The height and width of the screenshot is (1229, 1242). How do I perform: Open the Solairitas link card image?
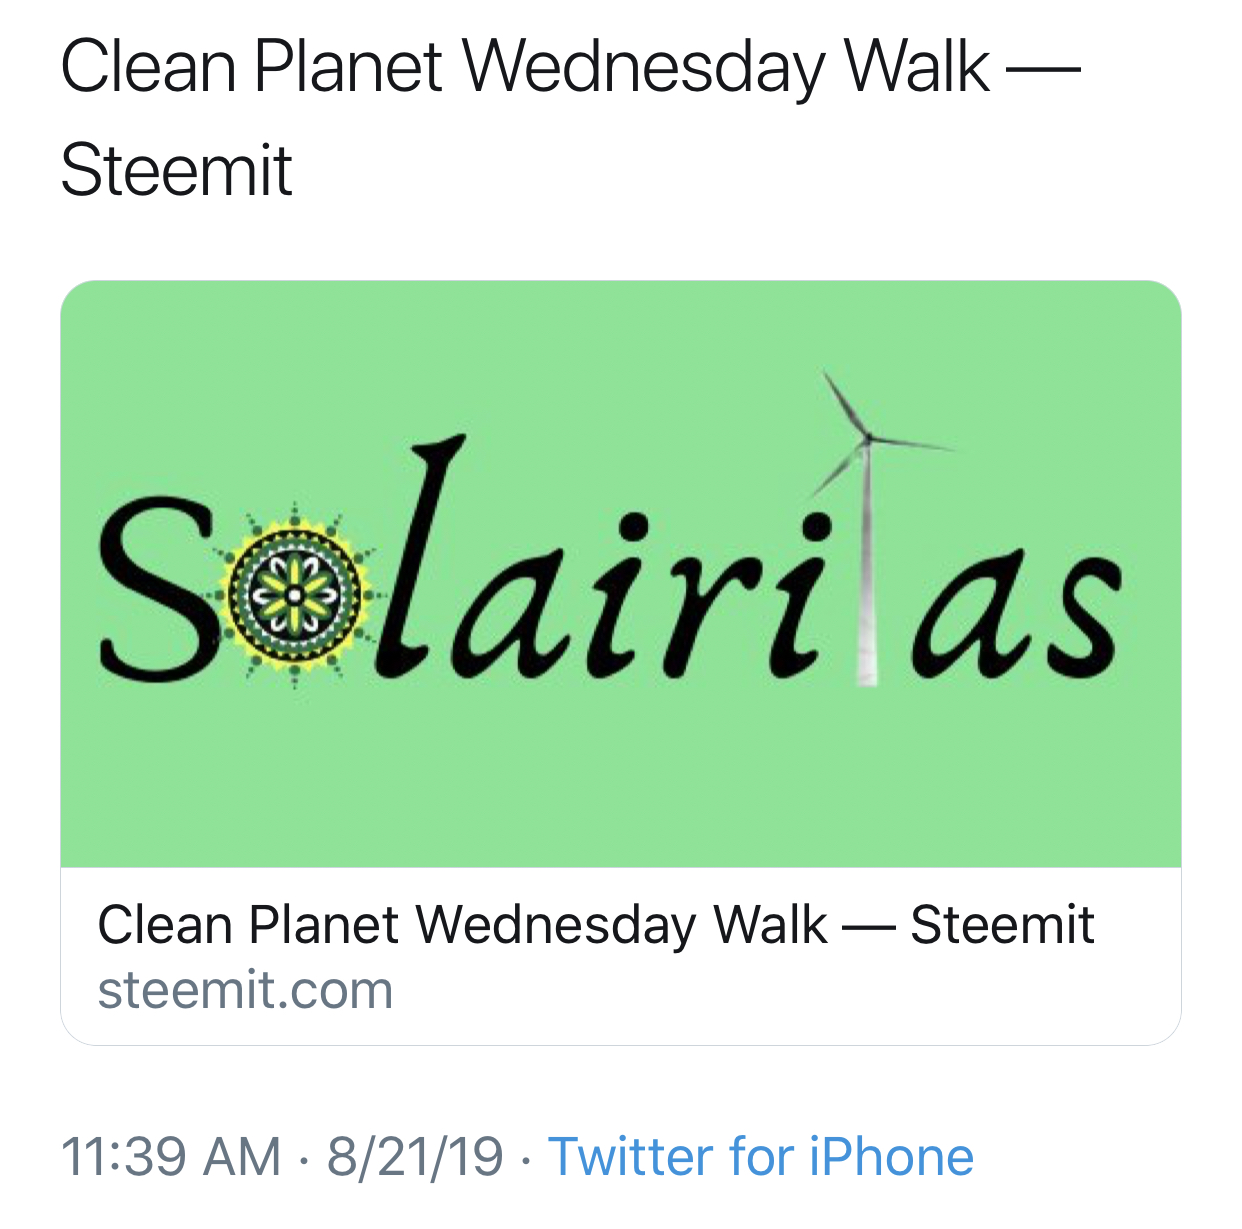(621, 574)
